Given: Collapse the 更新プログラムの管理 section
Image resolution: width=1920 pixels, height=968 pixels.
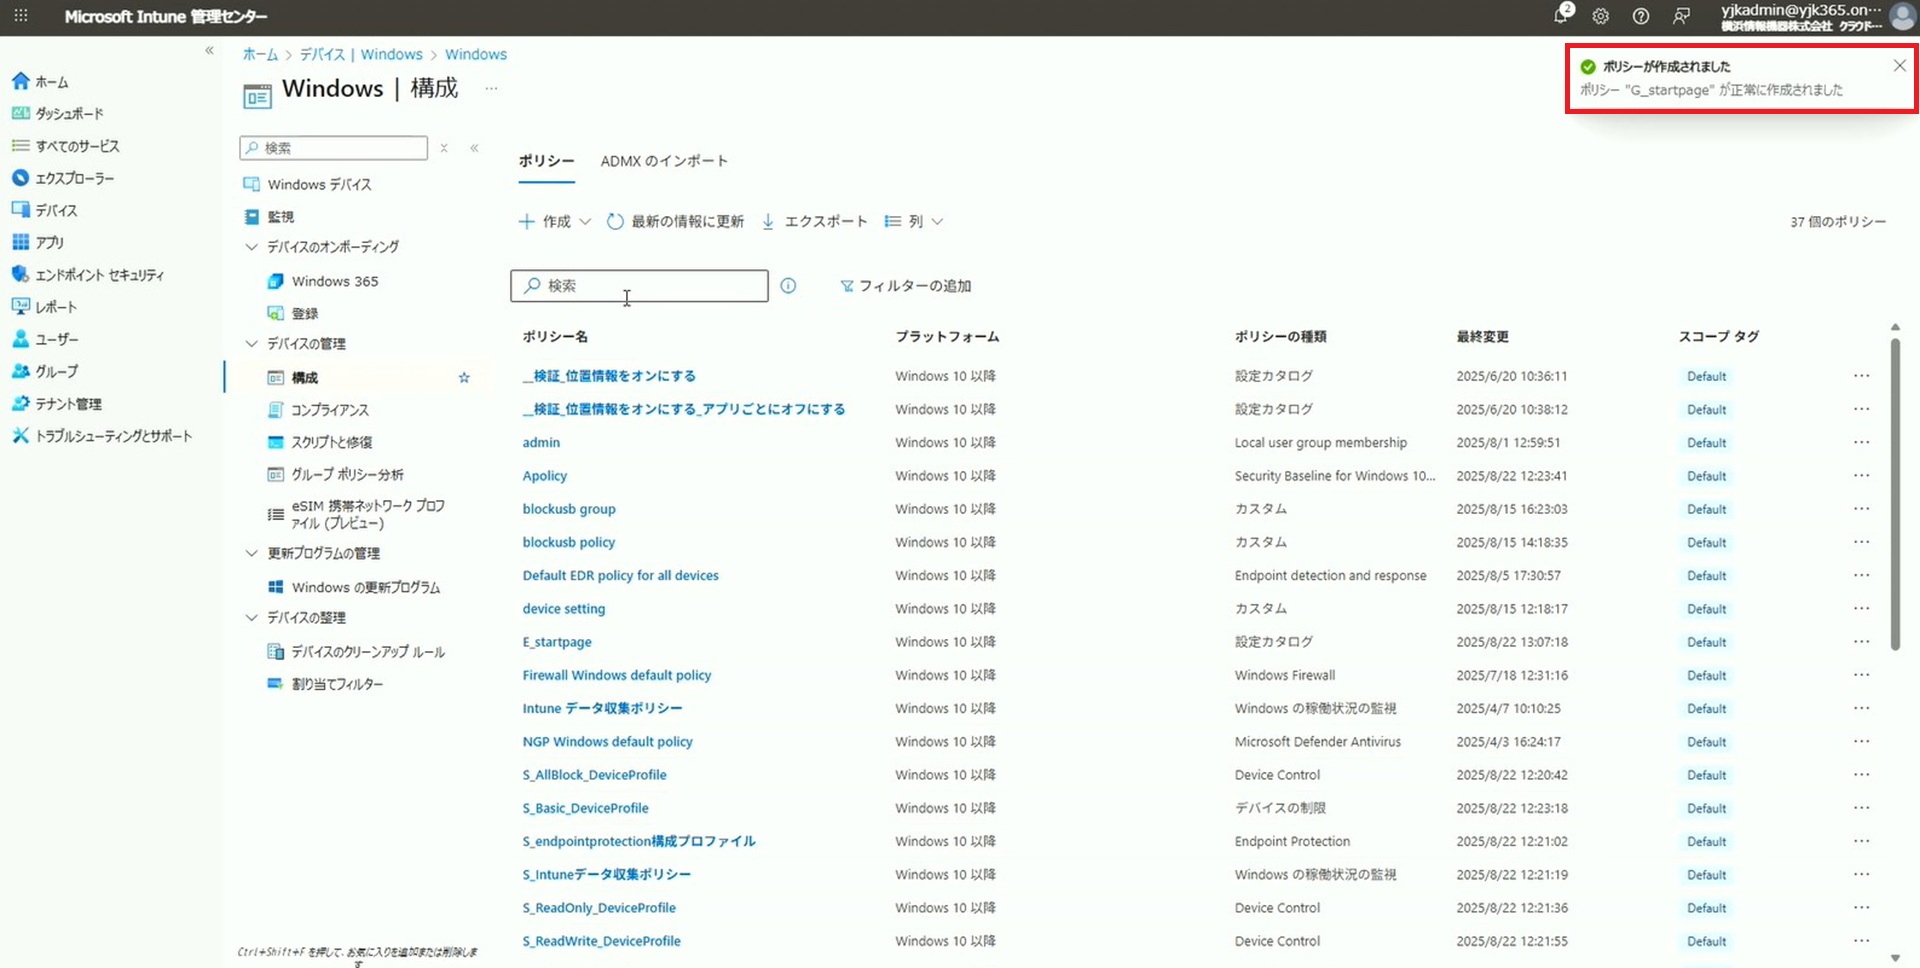Looking at the screenshot, I should [x=252, y=553].
